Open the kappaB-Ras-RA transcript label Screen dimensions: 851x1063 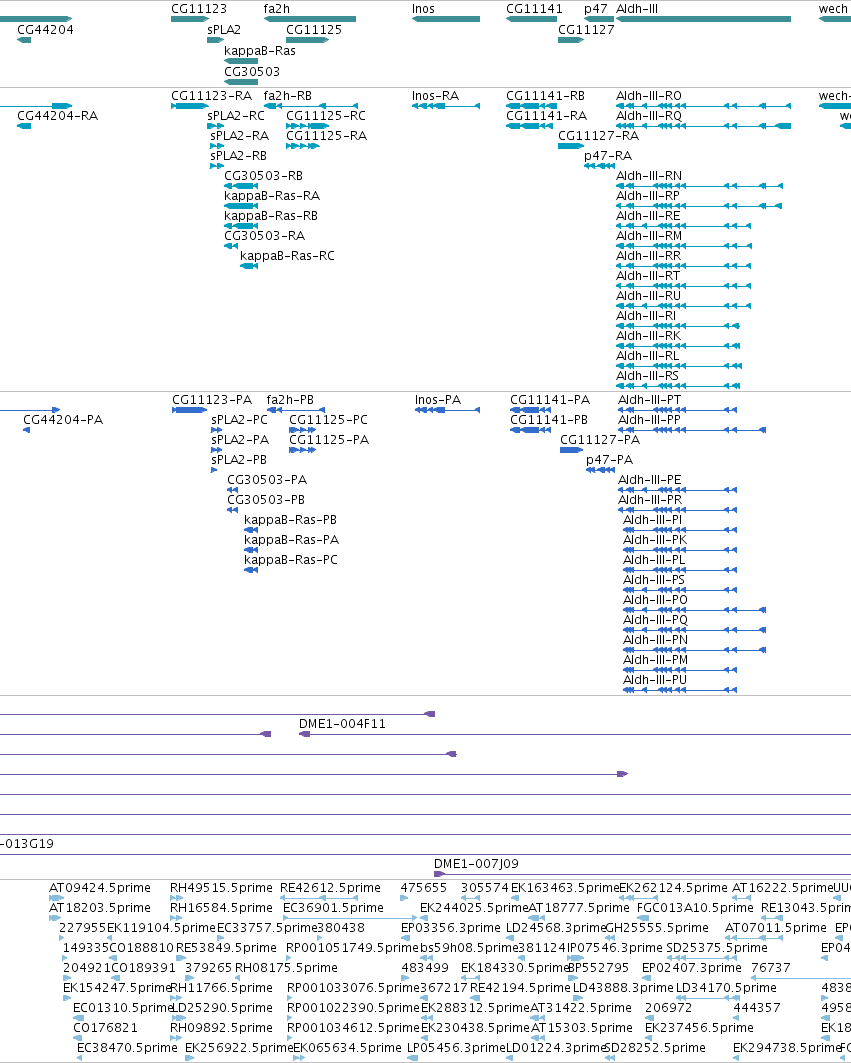[272, 195]
